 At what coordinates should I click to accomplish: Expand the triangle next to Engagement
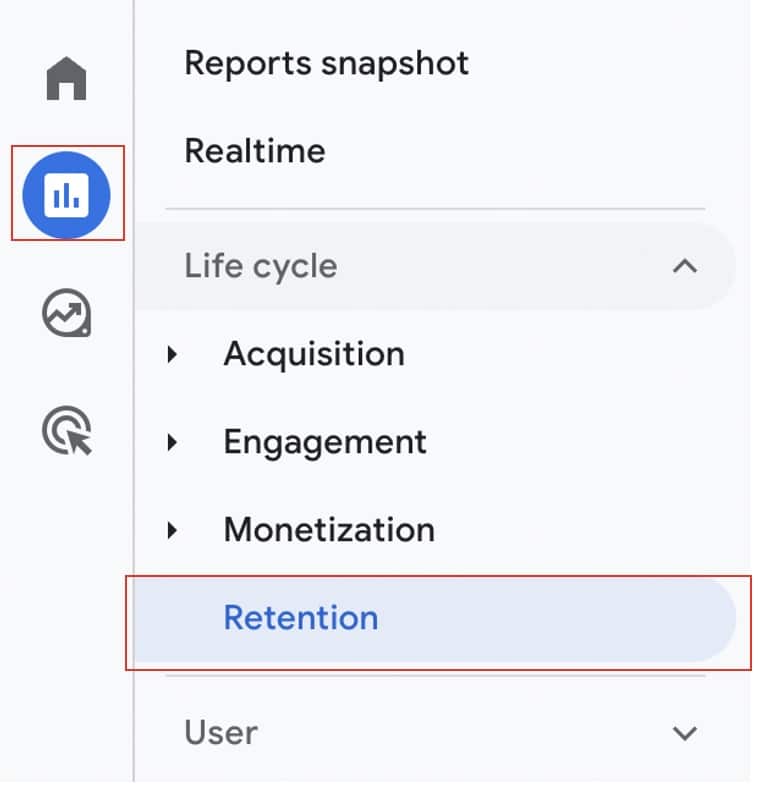click(173, 442)
